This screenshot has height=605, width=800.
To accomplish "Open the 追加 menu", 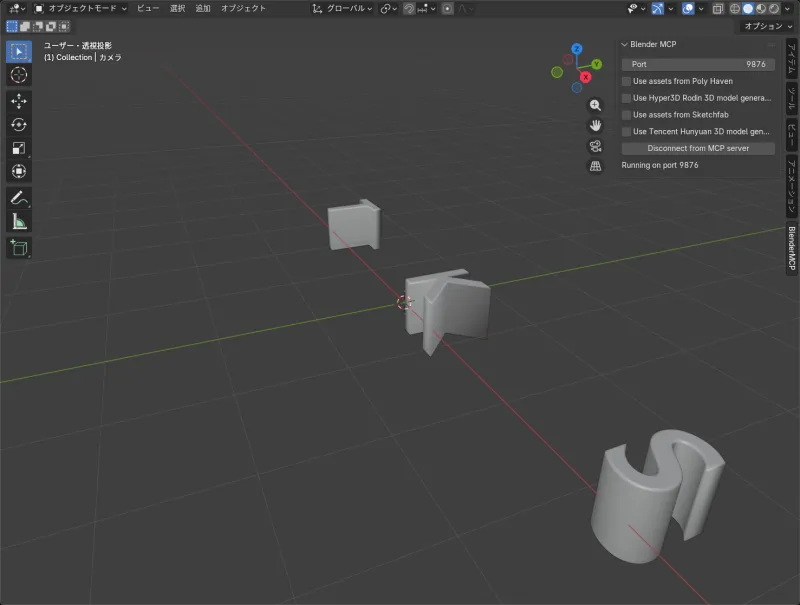I will [203, 9].
